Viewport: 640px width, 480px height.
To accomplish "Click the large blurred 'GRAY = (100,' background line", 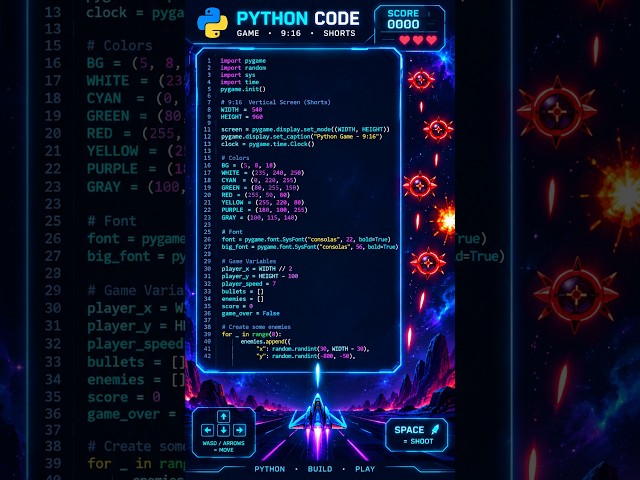I will pos(136,187).
